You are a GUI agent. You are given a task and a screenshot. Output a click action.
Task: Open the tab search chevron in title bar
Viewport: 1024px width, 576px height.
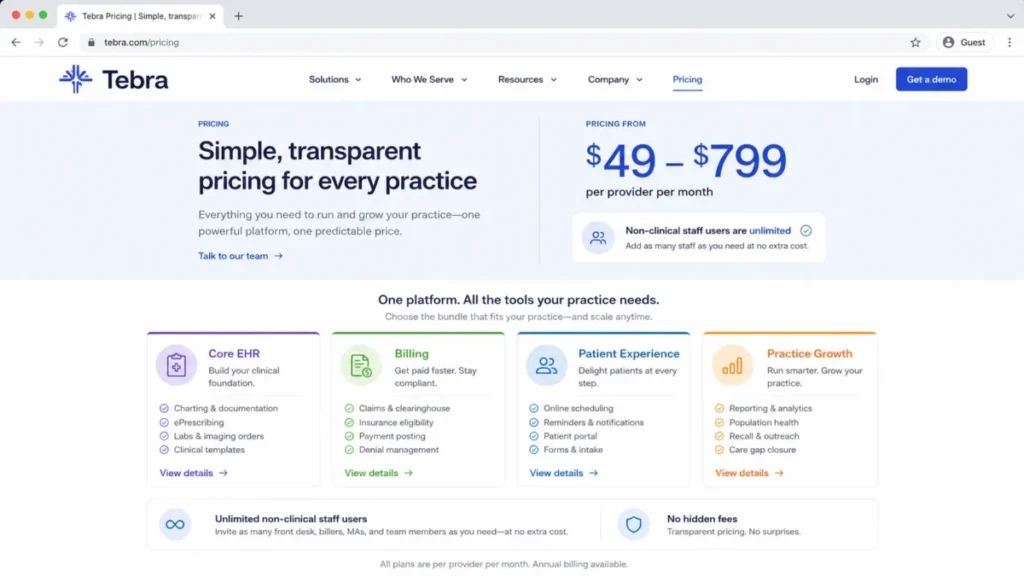(x=1010, y=16)
